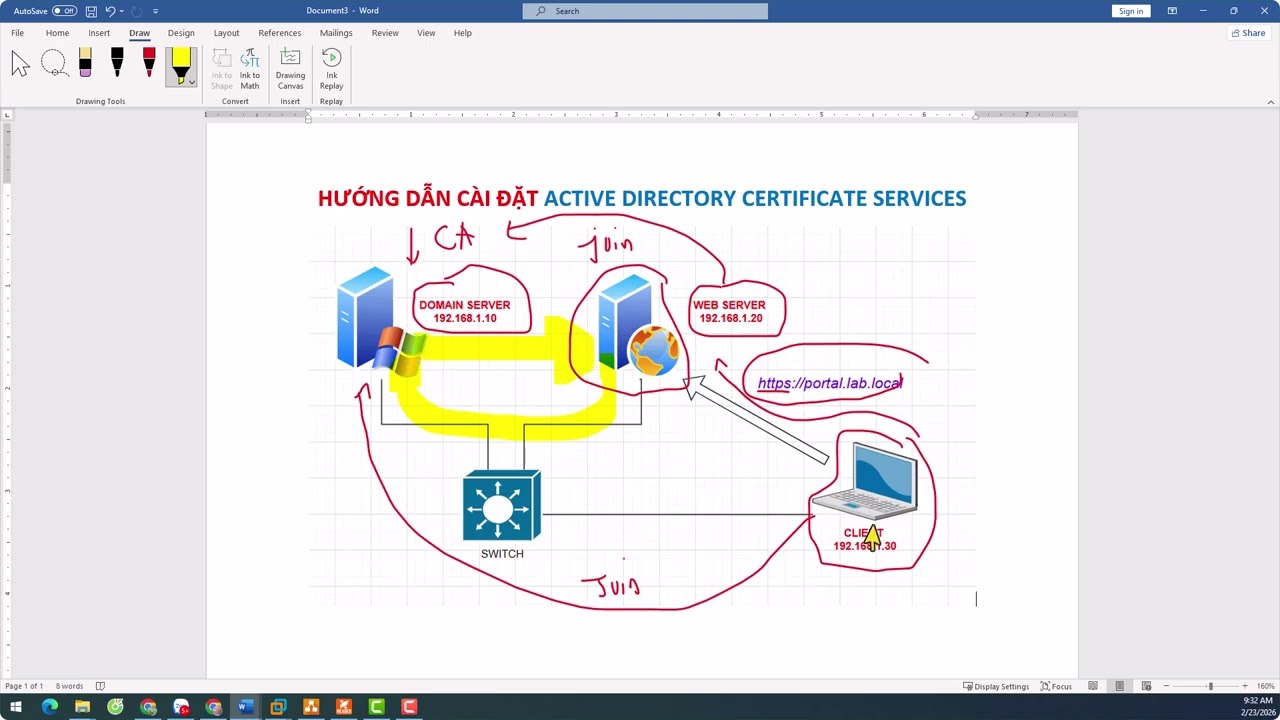1280x720 pixels.
Task: Open Customize Quick Access Toolbar menu
Action: 156,11
